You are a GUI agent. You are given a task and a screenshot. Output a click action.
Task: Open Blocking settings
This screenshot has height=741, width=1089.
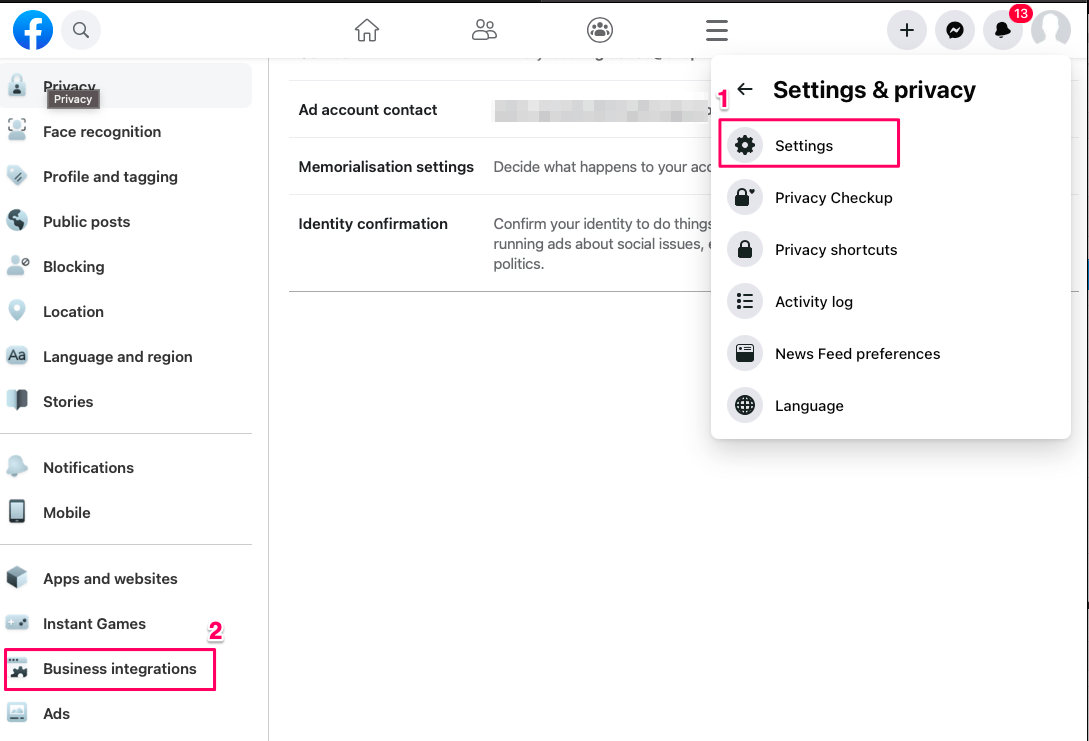coord(126,266)
